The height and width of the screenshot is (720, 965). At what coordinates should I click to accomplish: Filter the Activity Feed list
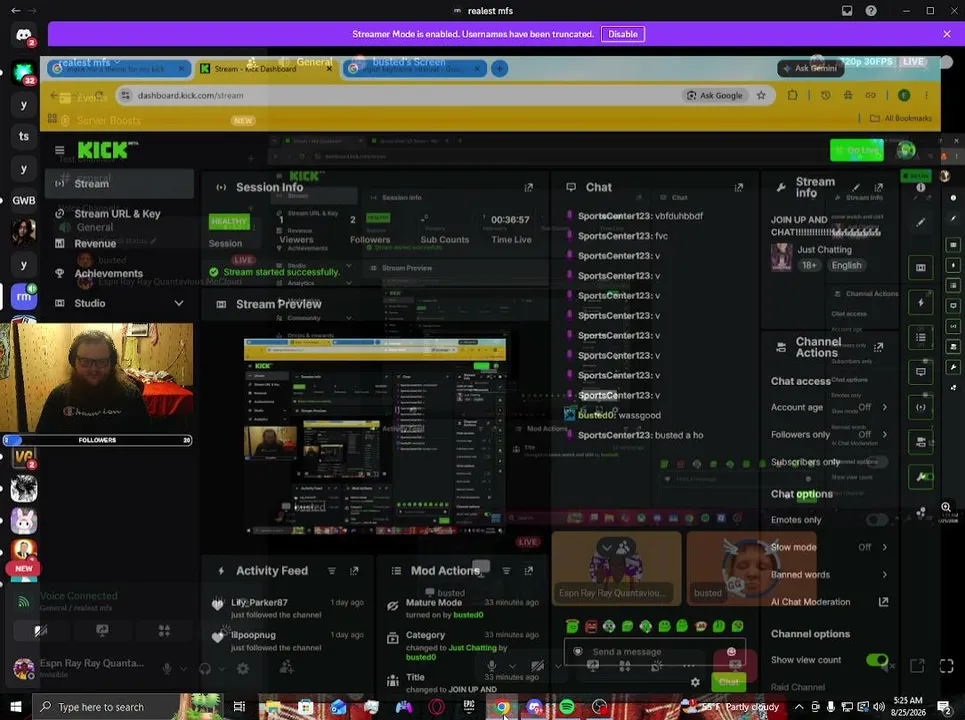[332, 571]
